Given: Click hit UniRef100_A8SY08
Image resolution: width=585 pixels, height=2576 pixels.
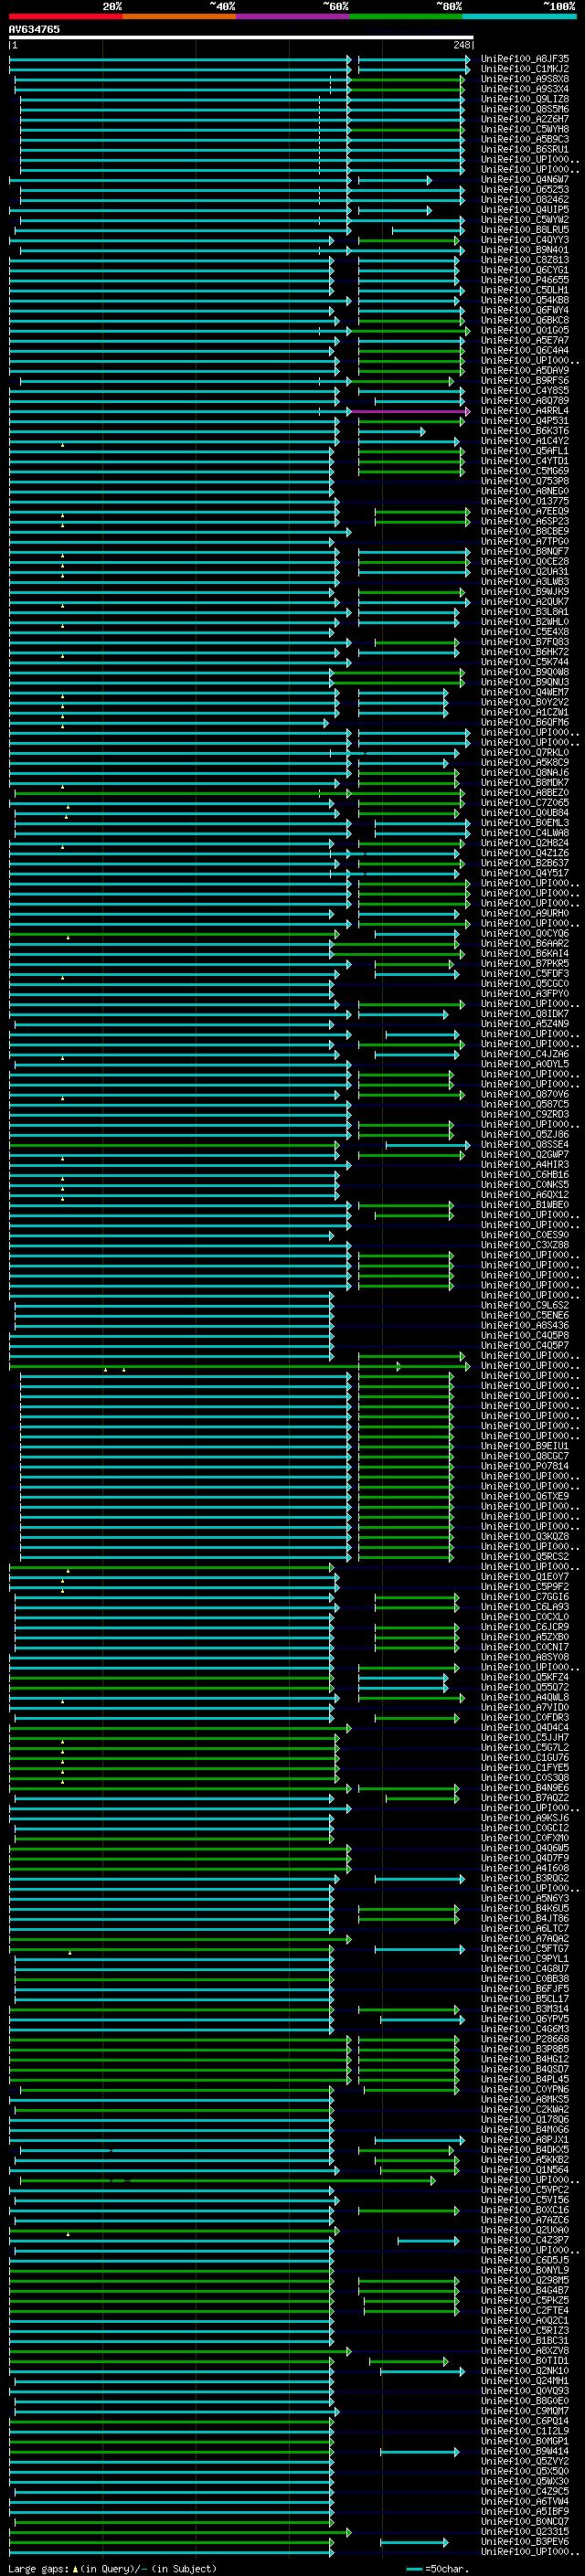Looking at the screenshot, I should [525, 1657].
